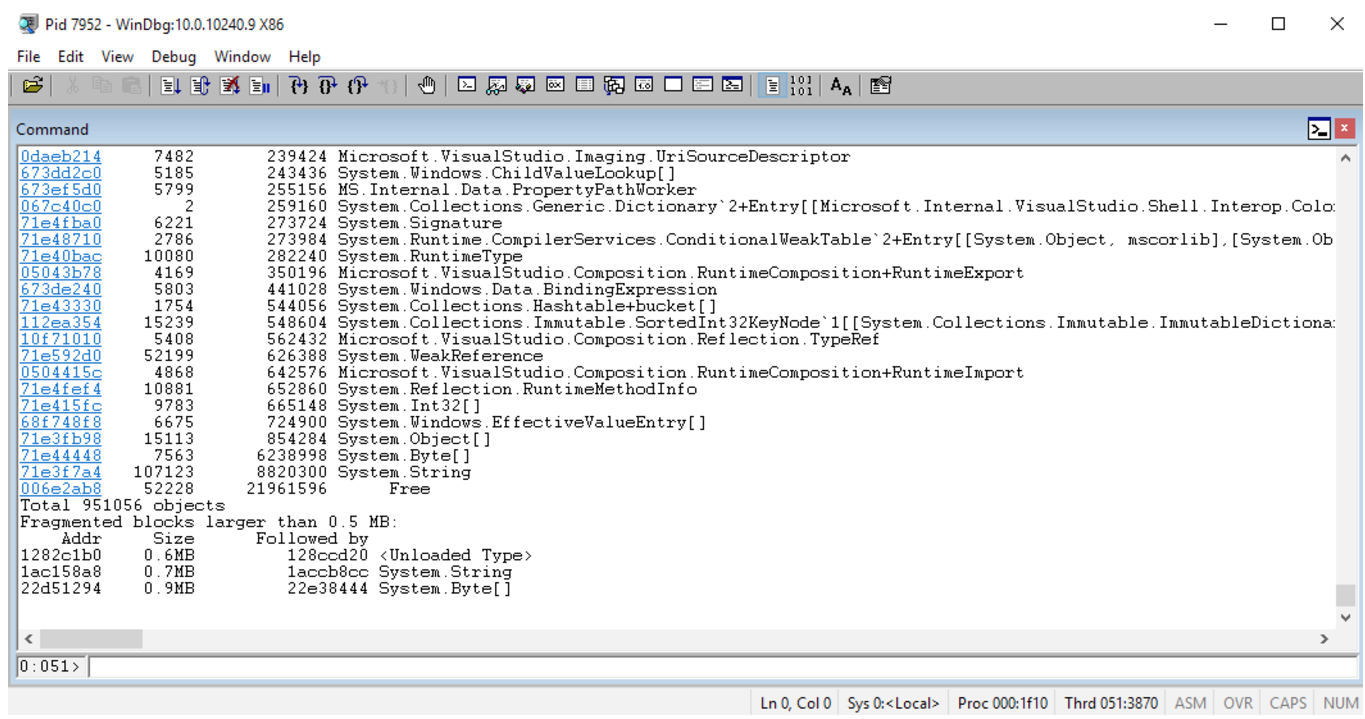The height and width of the screenshot is (719, 1365).
Task: Toggle Source mode off 101 icon
Action: point(801,86)
